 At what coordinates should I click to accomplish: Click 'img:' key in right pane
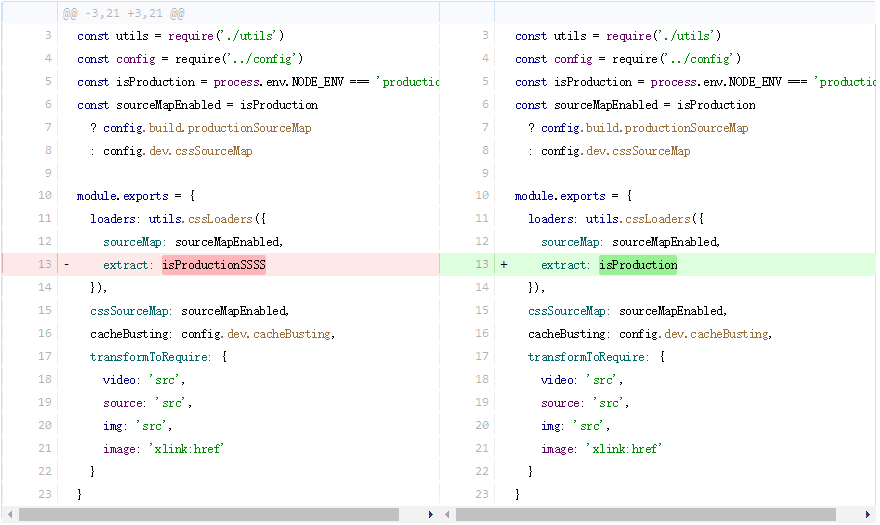coord(553,426)
